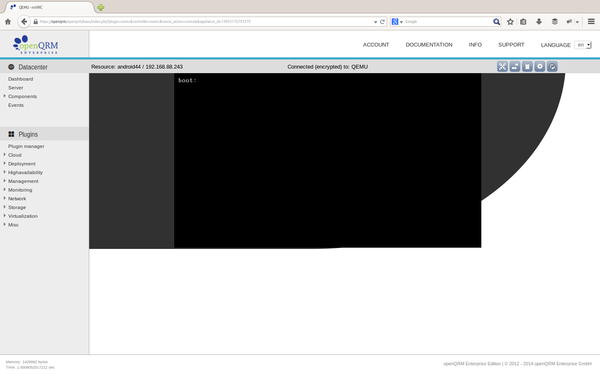
Task: Click the search magnifier icon
Action: coord(496,22)
